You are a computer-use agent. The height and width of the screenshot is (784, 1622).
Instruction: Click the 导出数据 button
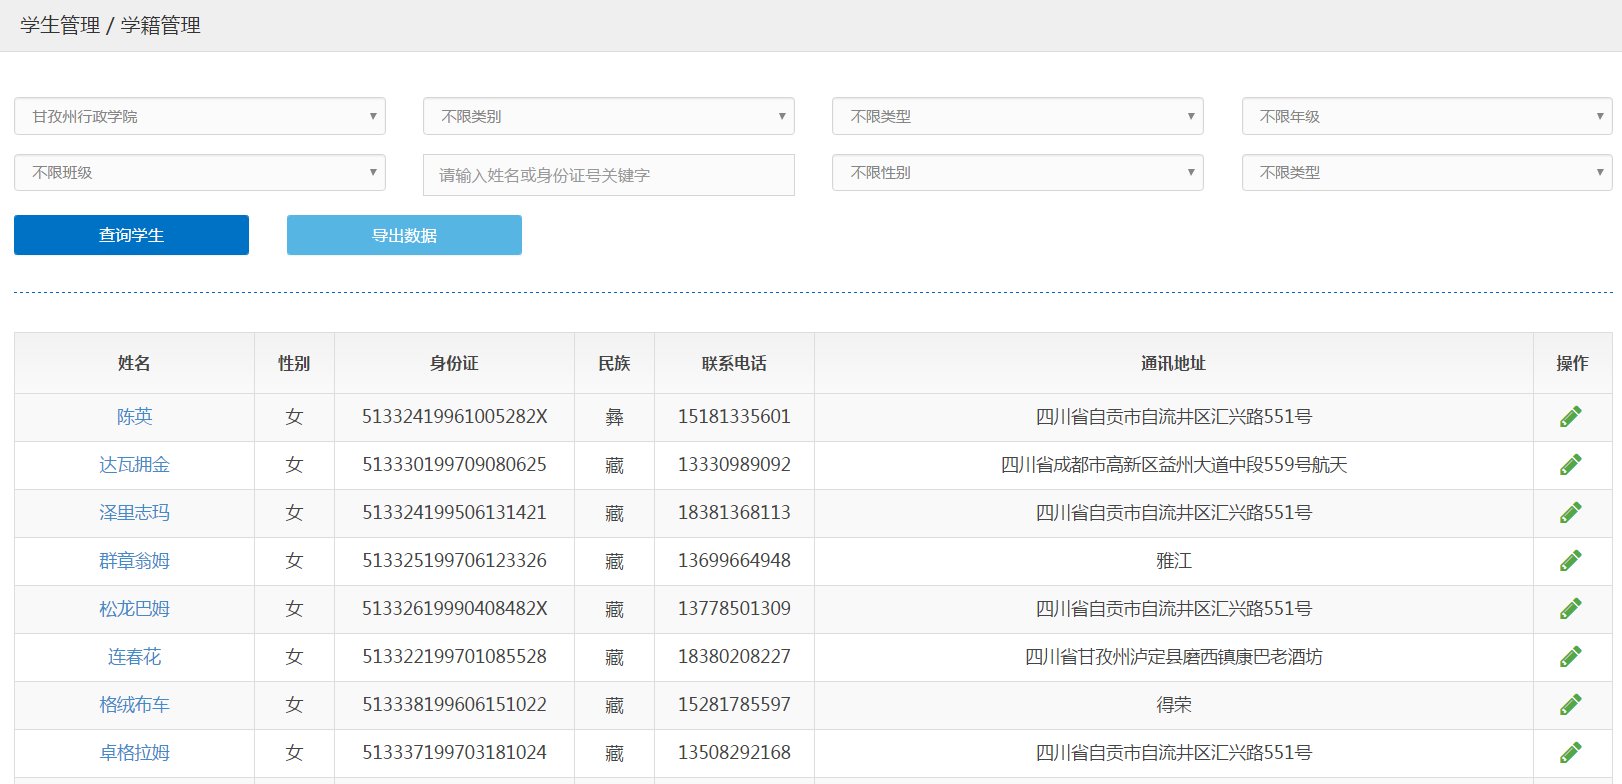click(404, 235)
